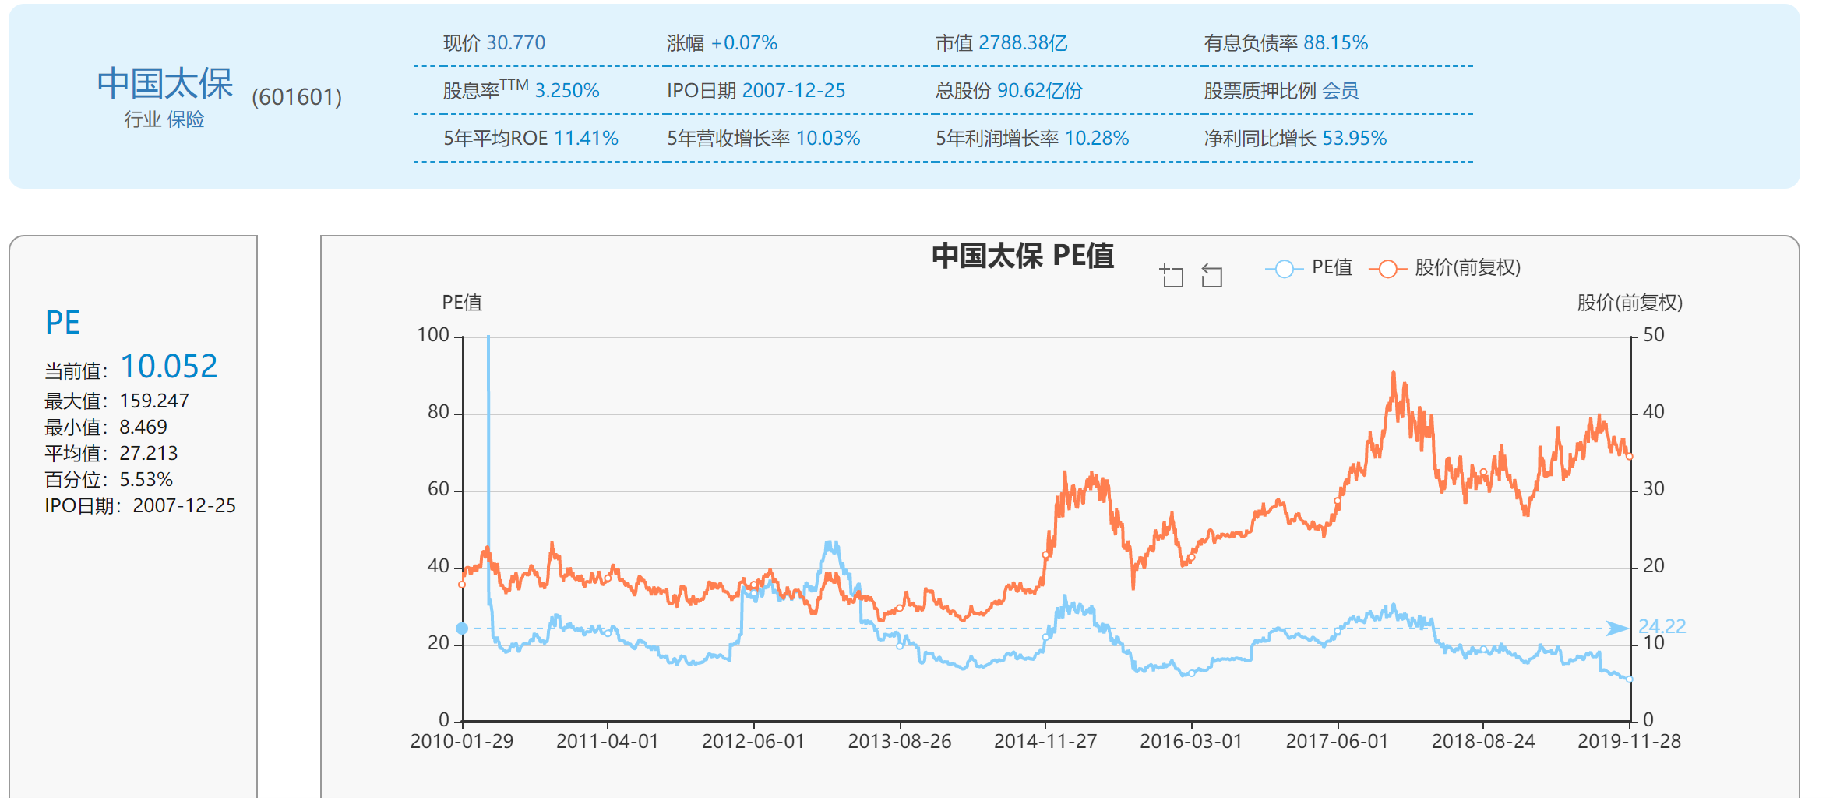
Task: Click the stock code (601601)
Action: tap(297, 97)
